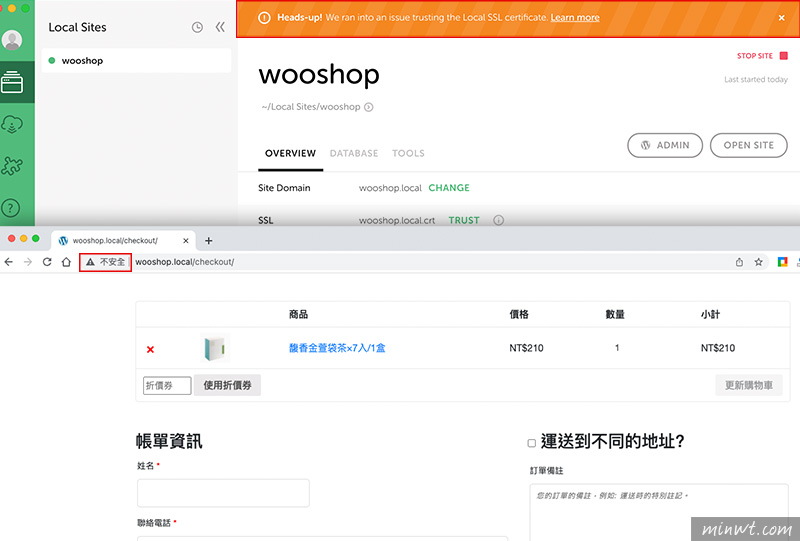This screenshot has width=800, height=541.
Task: Click the browser address bar URL
Action: (185, 262)
